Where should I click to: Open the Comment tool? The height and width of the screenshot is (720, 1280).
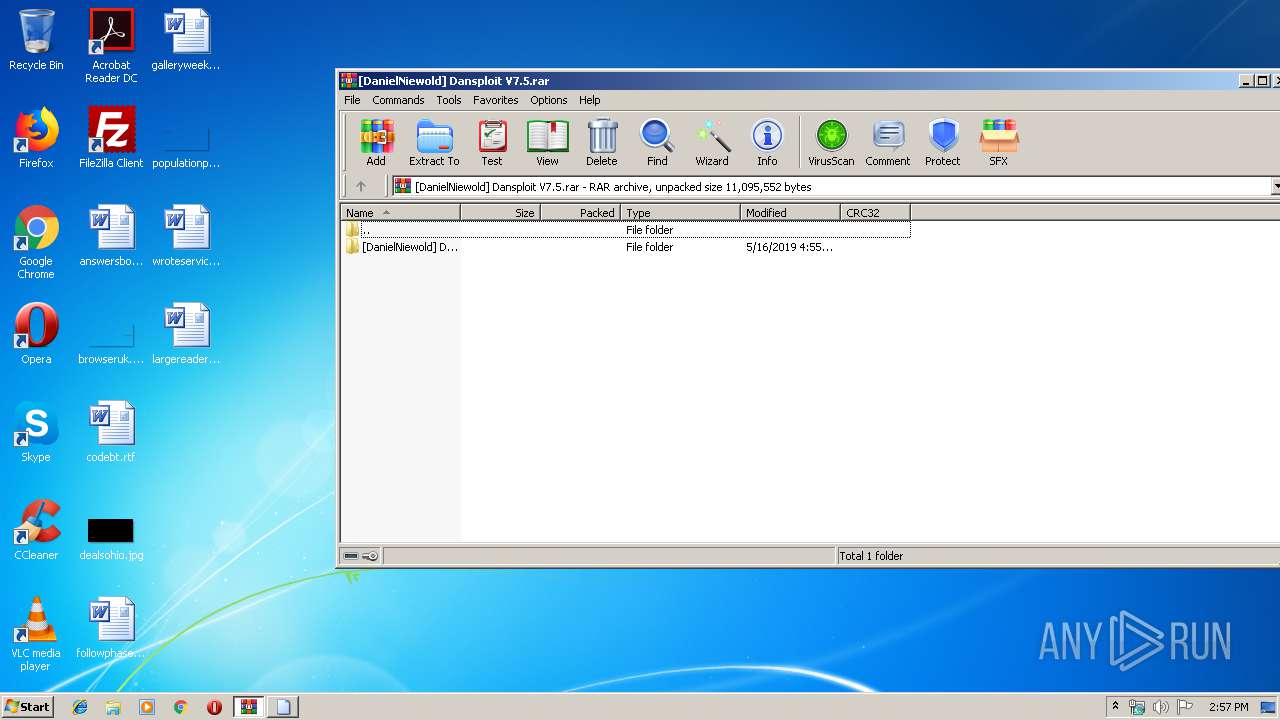tap(888, 143)
